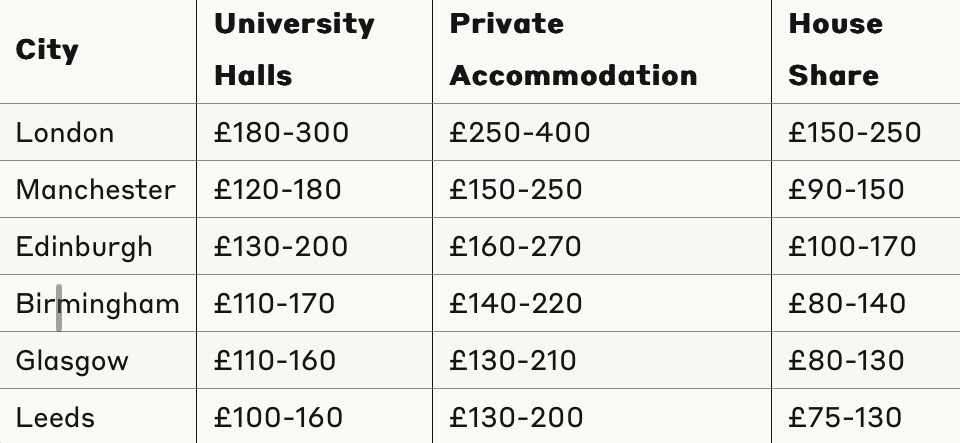Select the Manchester row label
Image resolution: width=960 pixels, height=443 pixels.
95,190
